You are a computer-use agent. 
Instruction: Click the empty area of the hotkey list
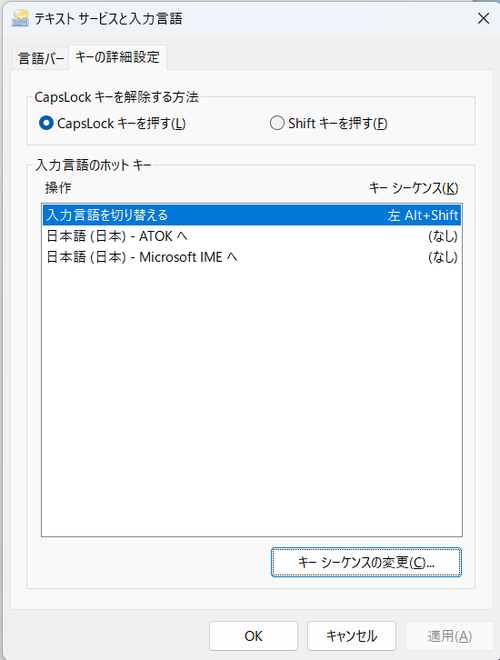point(252,400)
